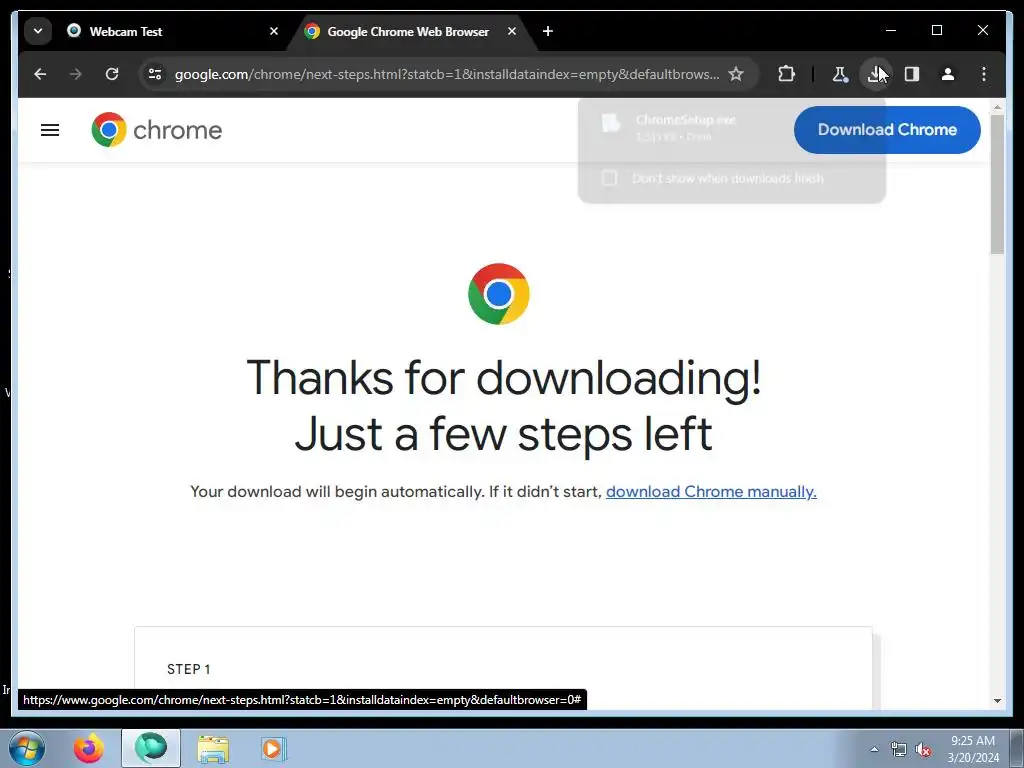Open Chrome's three-dot menu
Viewport: 1024px width, 768px height.
tap(984, 74)
